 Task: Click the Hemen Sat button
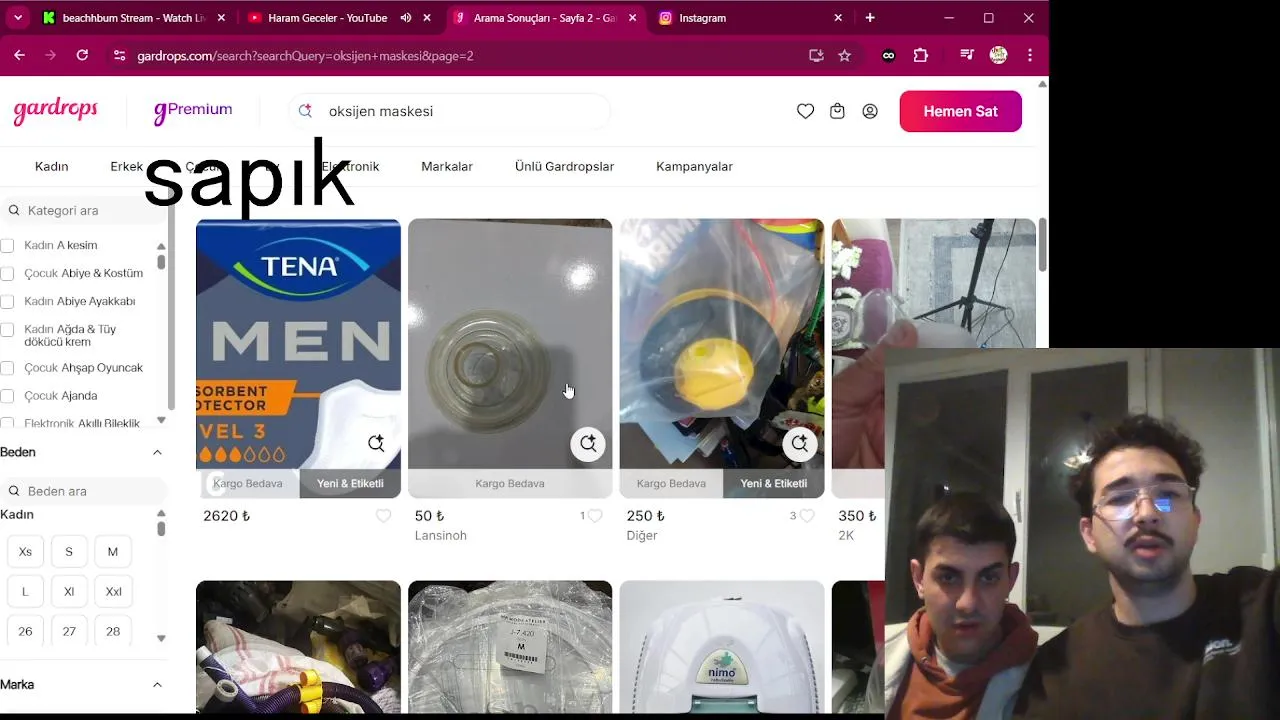point(960,111)
